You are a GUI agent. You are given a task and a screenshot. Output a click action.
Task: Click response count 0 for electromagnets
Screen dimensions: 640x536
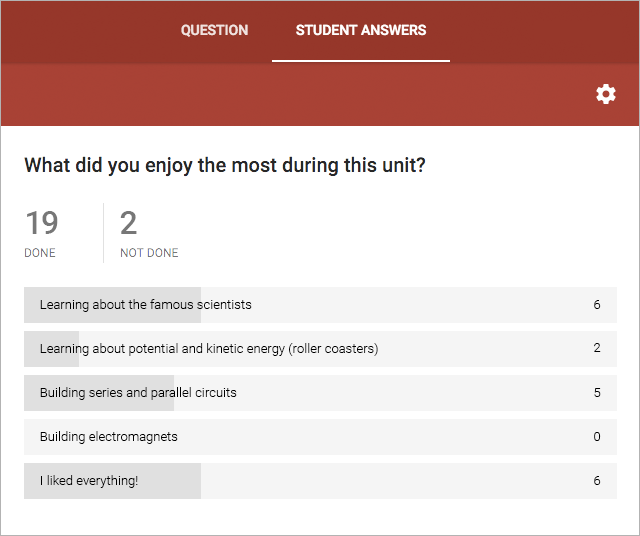click(597, 437)
